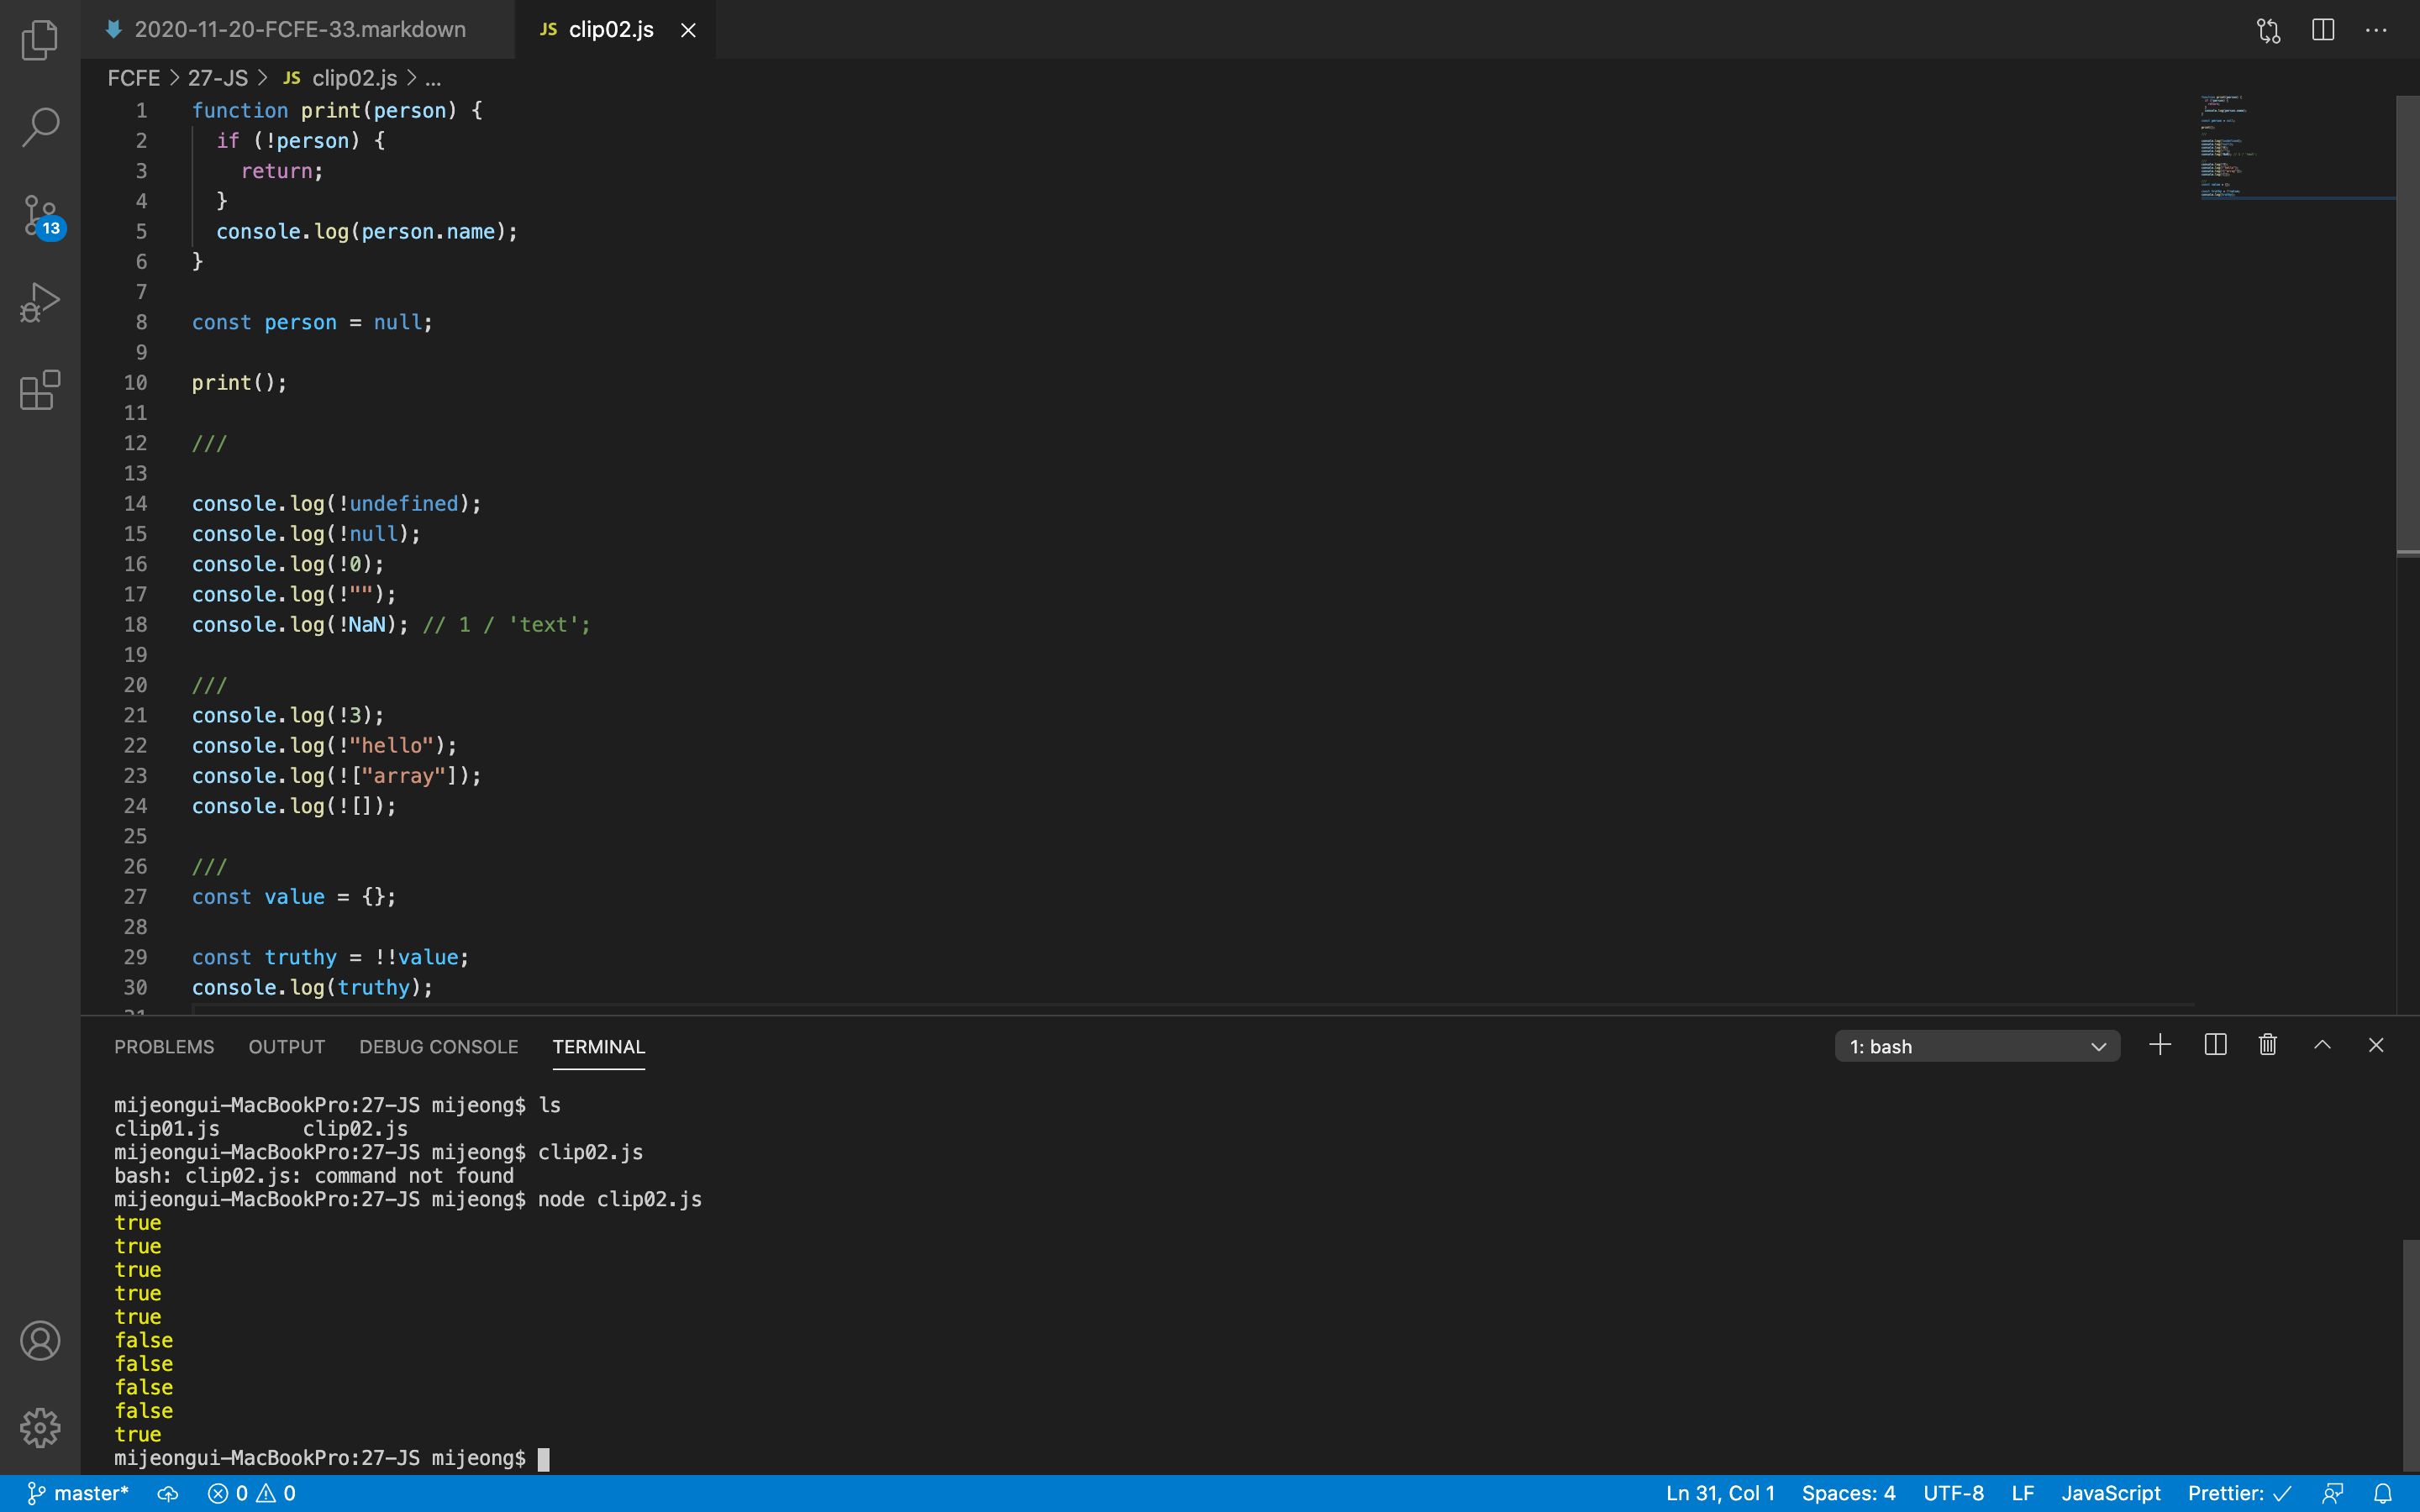
Task: Change file encoding UTF-8
Action: [1953, 1493]
